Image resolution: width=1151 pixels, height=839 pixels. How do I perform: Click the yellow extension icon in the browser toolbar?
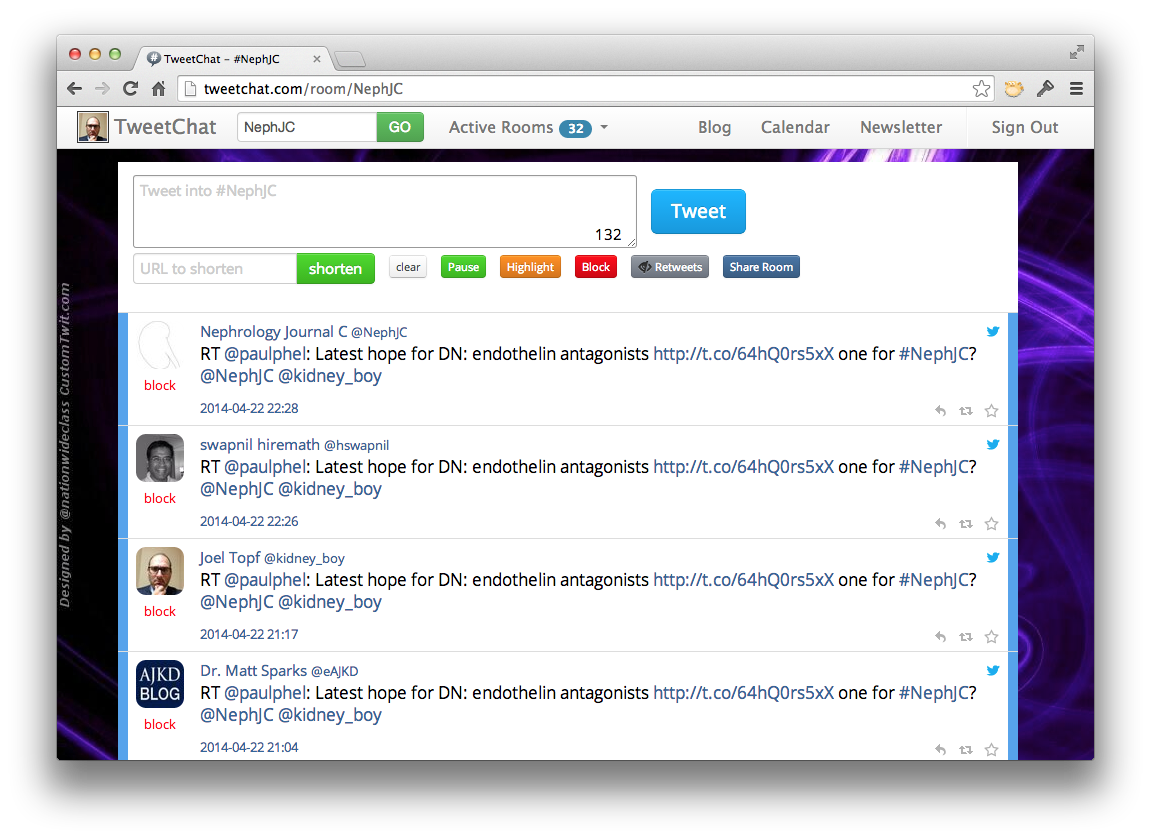(1014, 89)
